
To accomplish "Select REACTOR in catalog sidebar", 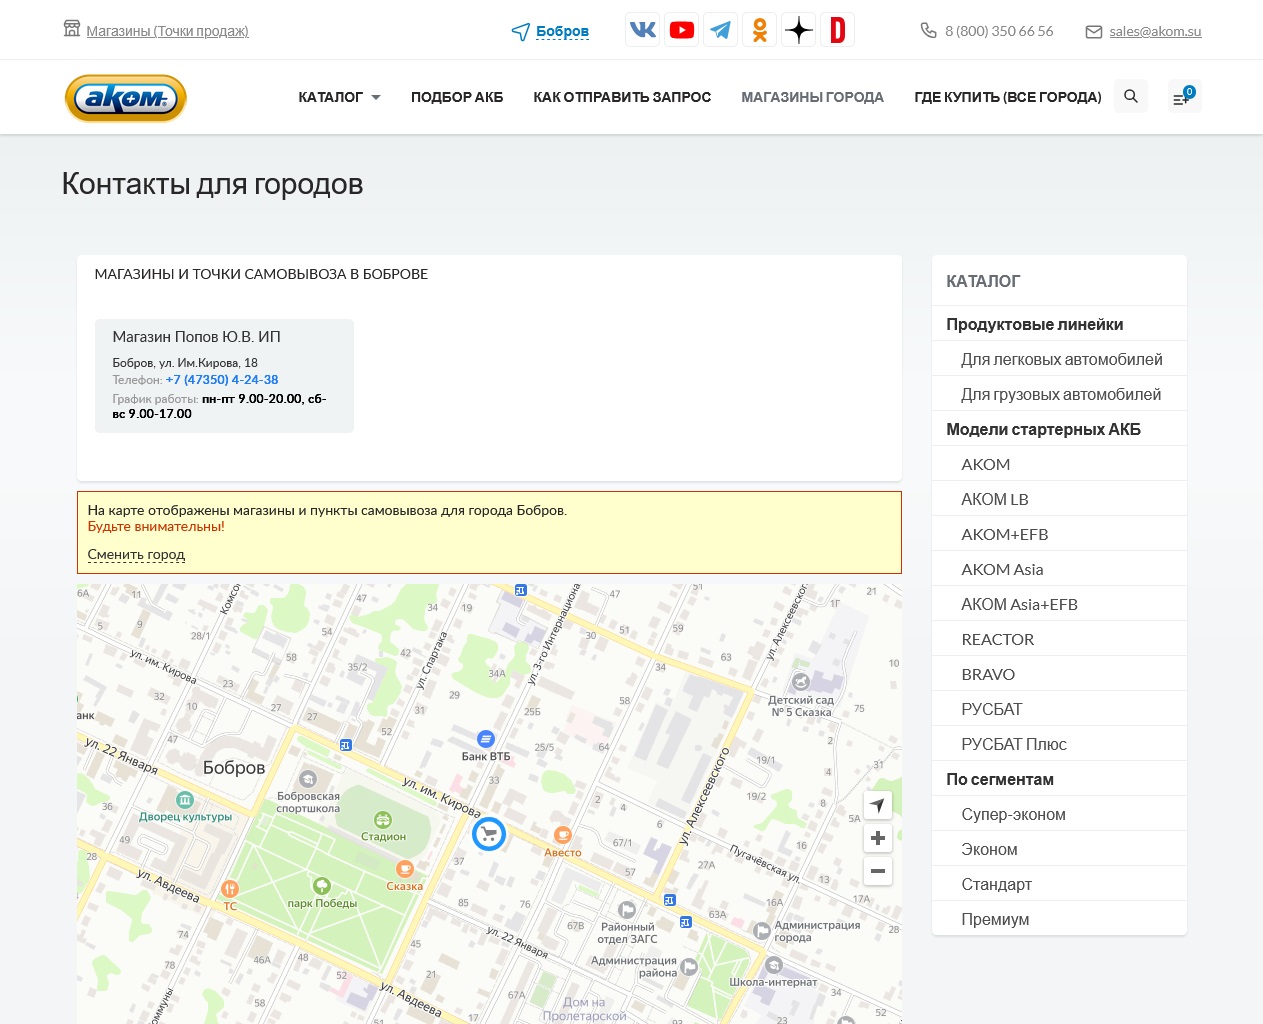I will tap(997, 639).
